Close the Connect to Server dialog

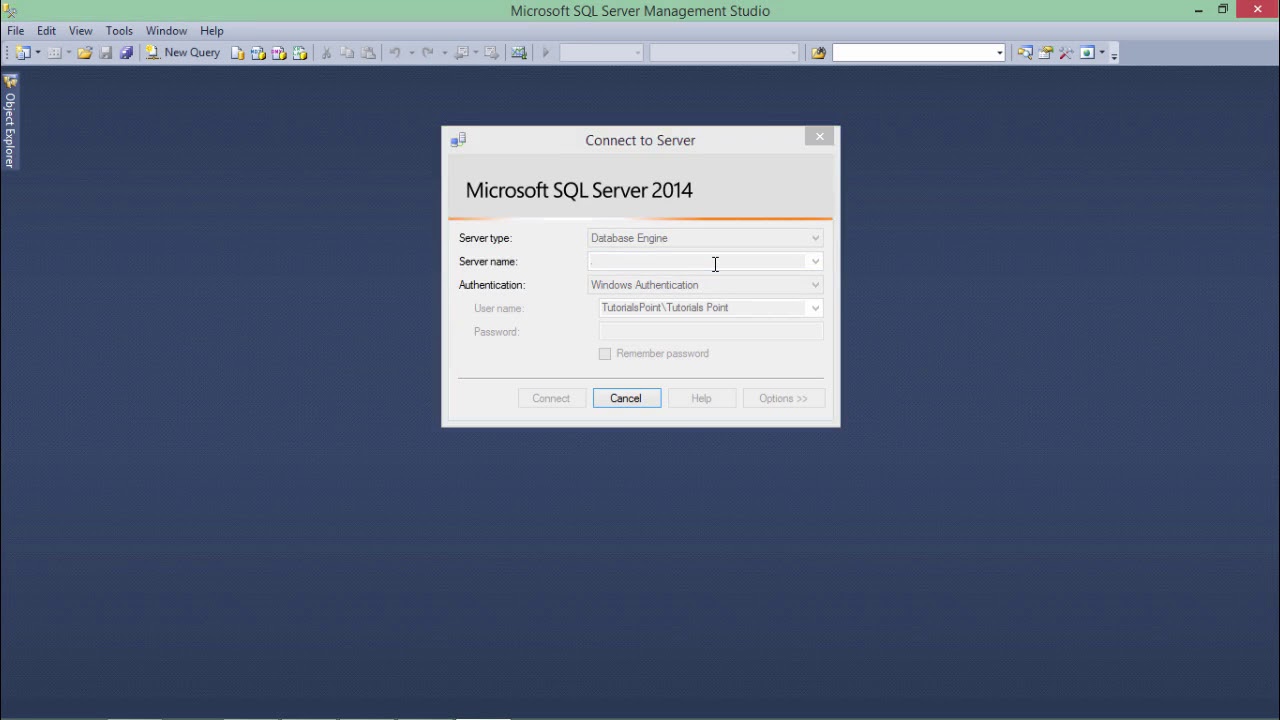820,137
